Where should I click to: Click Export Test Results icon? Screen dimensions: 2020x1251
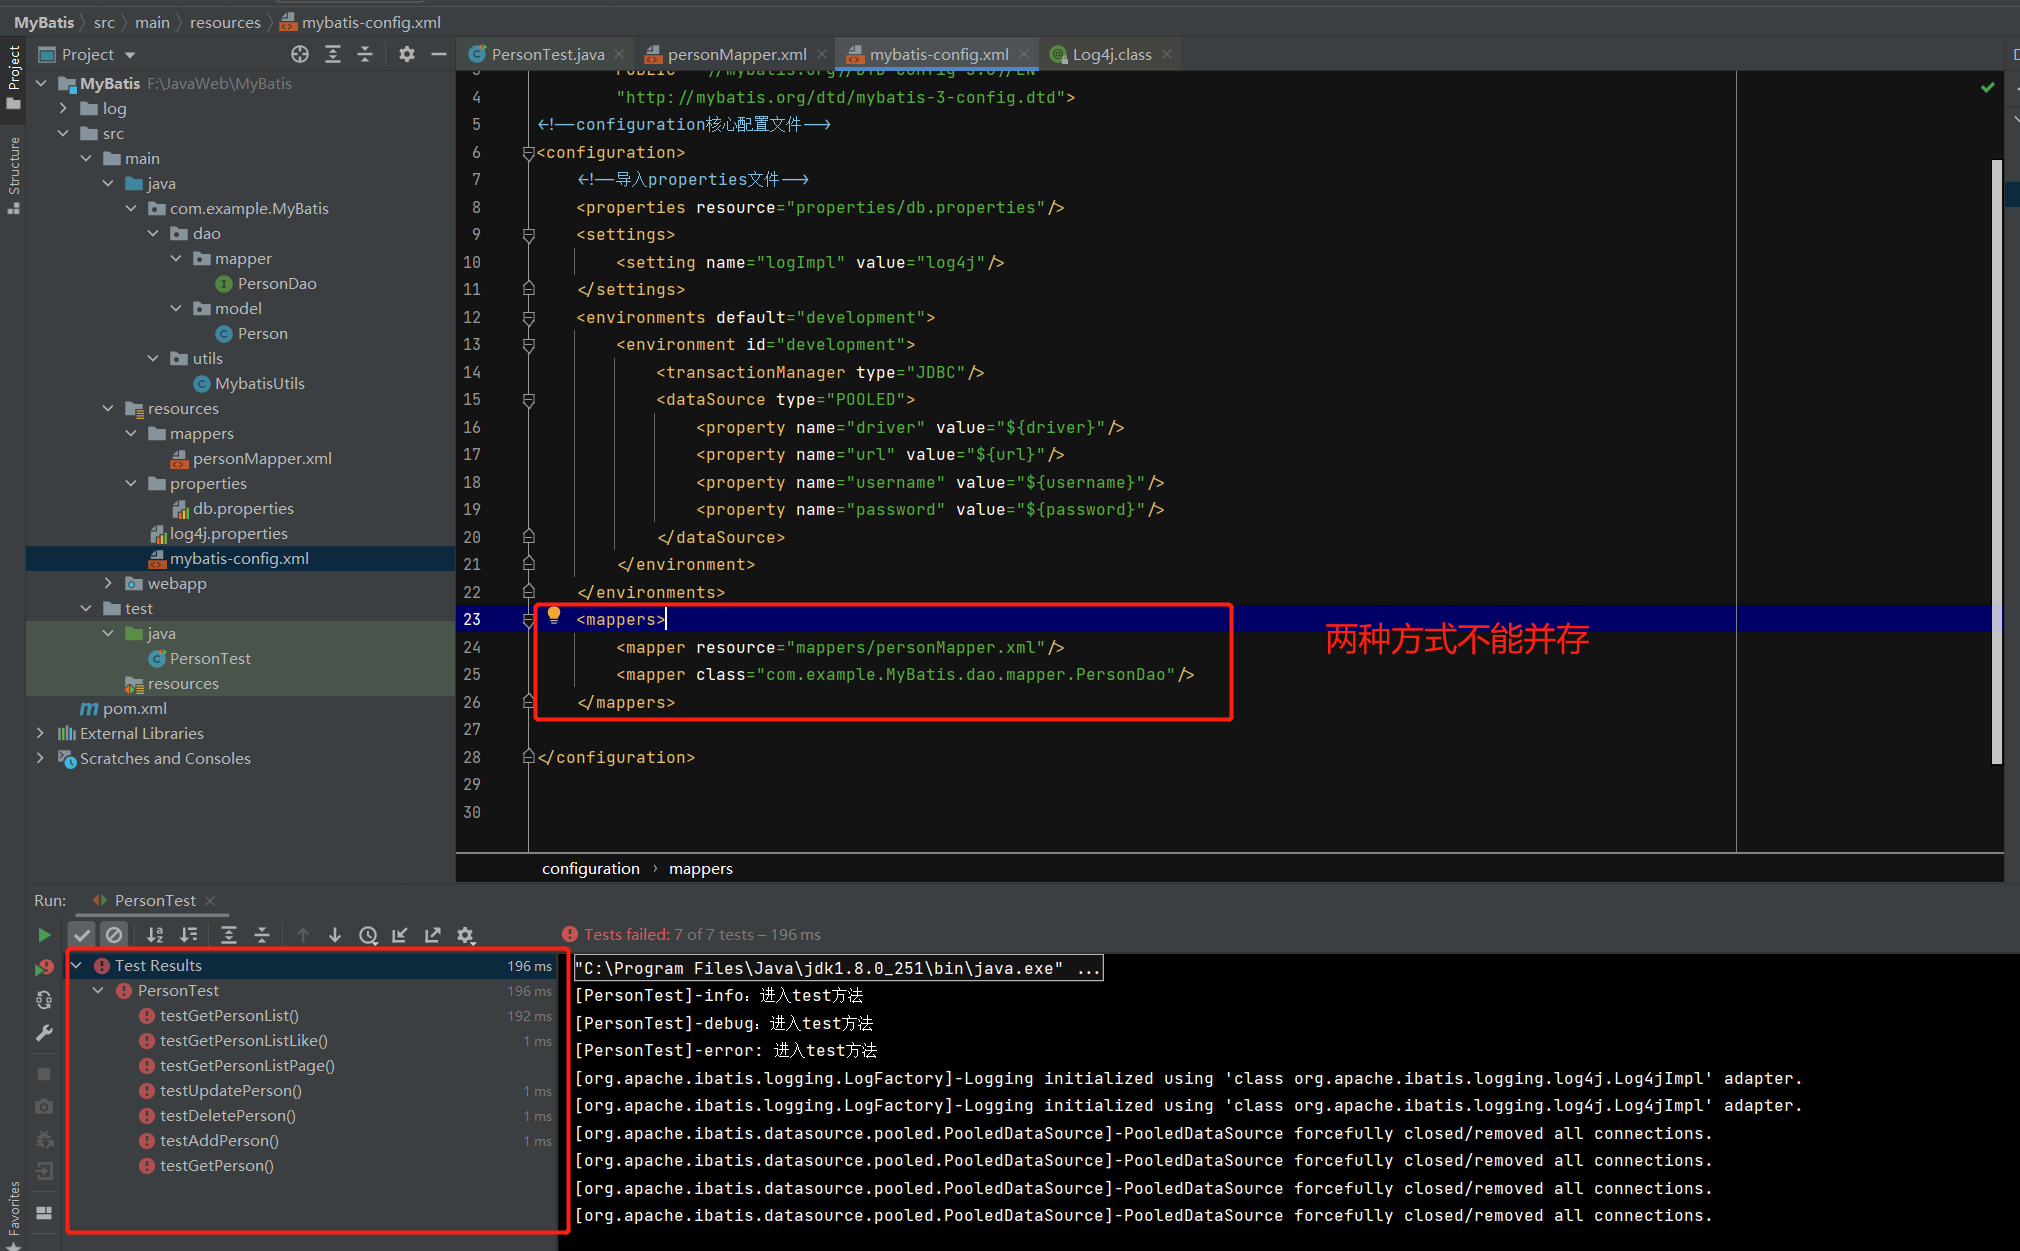pyautogui.click(x=432, y=935)
